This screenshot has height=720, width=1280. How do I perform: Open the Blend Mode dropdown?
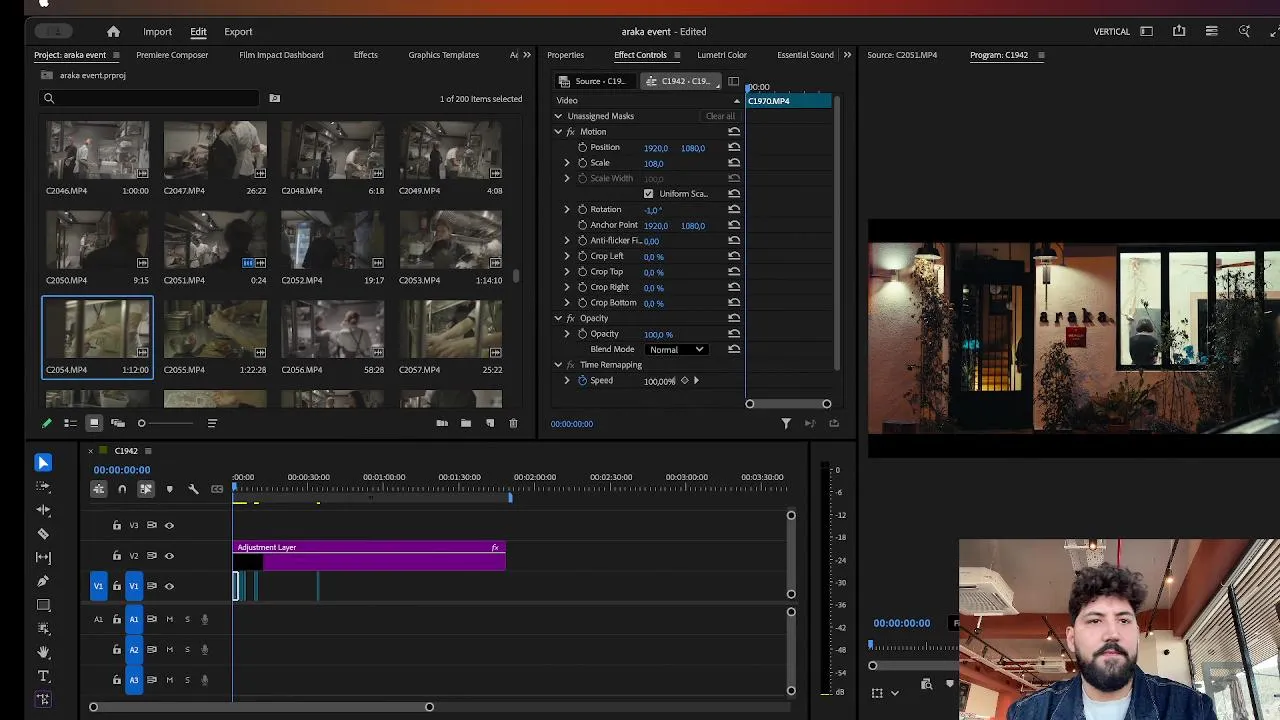click(677, 349)
